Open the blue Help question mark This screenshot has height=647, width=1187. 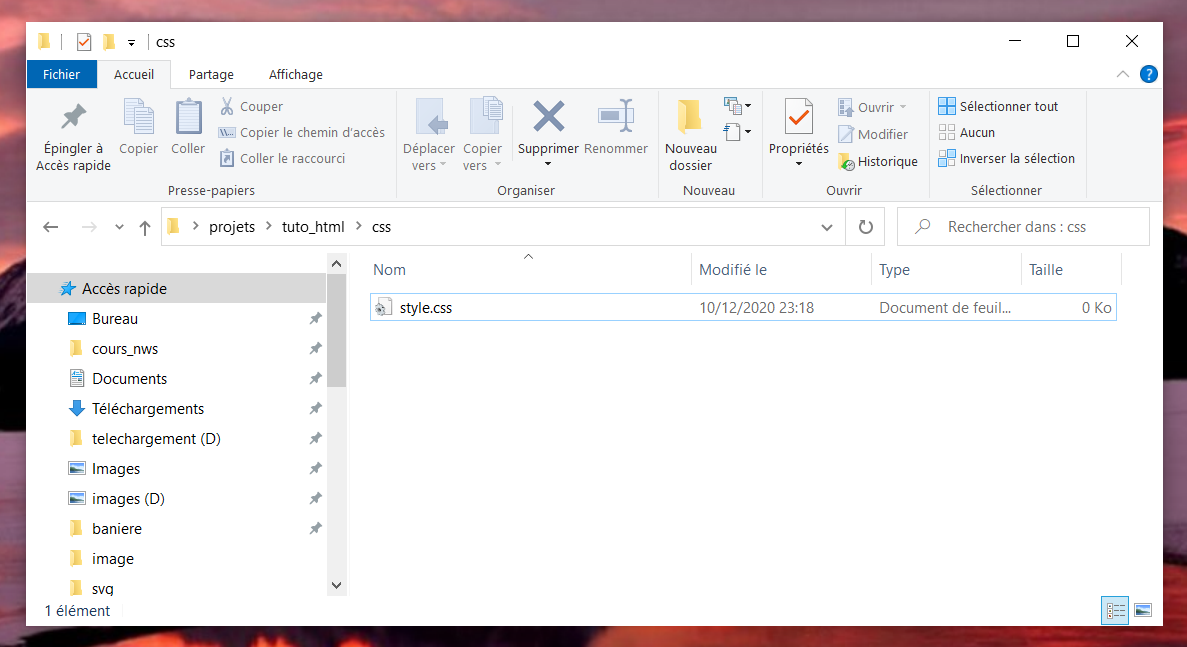tap(1148, 74)
